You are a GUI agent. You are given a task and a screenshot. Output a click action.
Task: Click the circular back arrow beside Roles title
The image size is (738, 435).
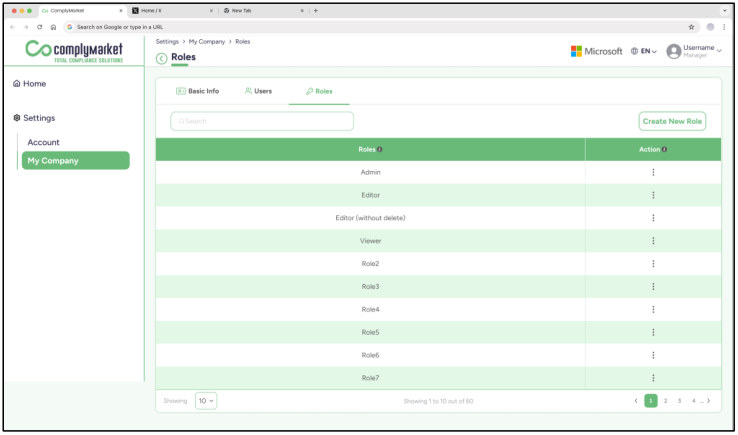pos(161,58)
